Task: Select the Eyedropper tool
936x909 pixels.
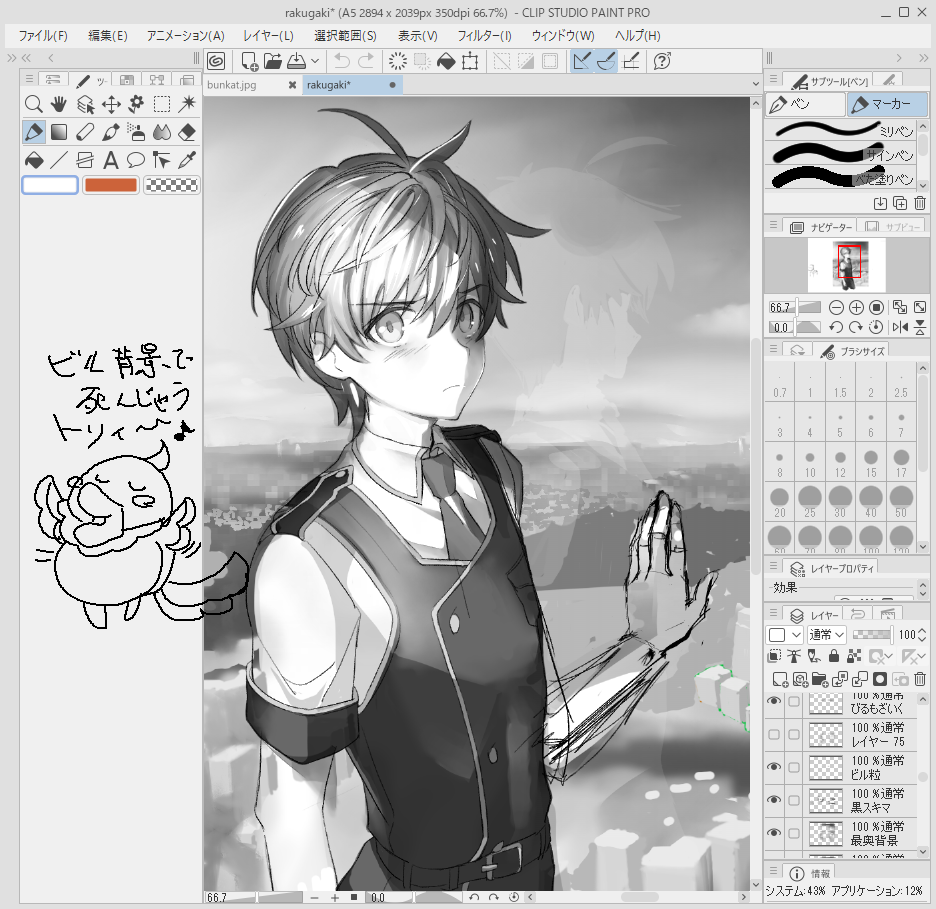Action: click(x=187, y=160)
